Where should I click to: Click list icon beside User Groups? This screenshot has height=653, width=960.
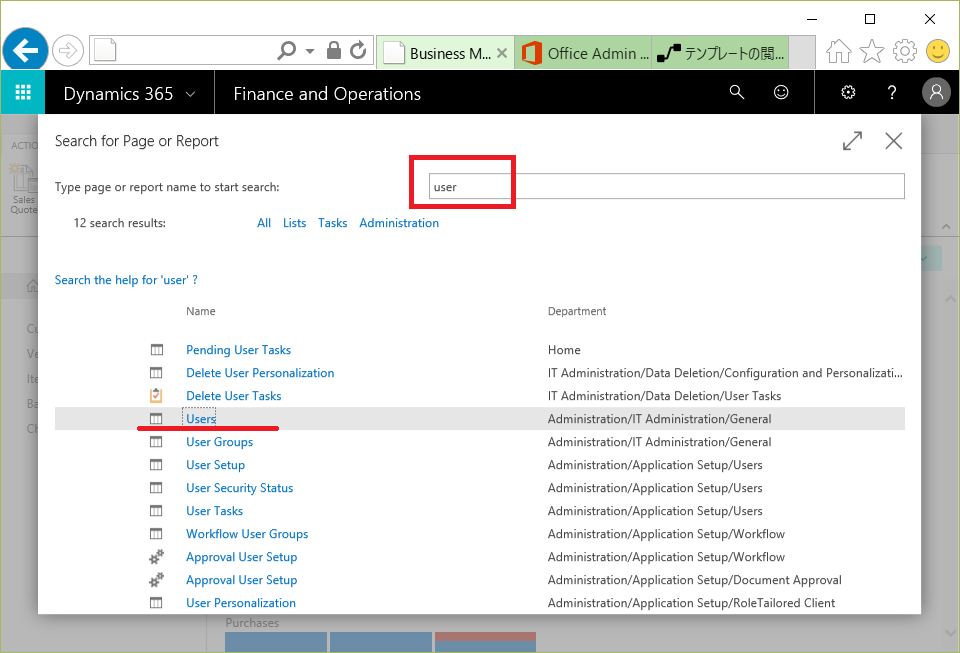pos(157,442)
